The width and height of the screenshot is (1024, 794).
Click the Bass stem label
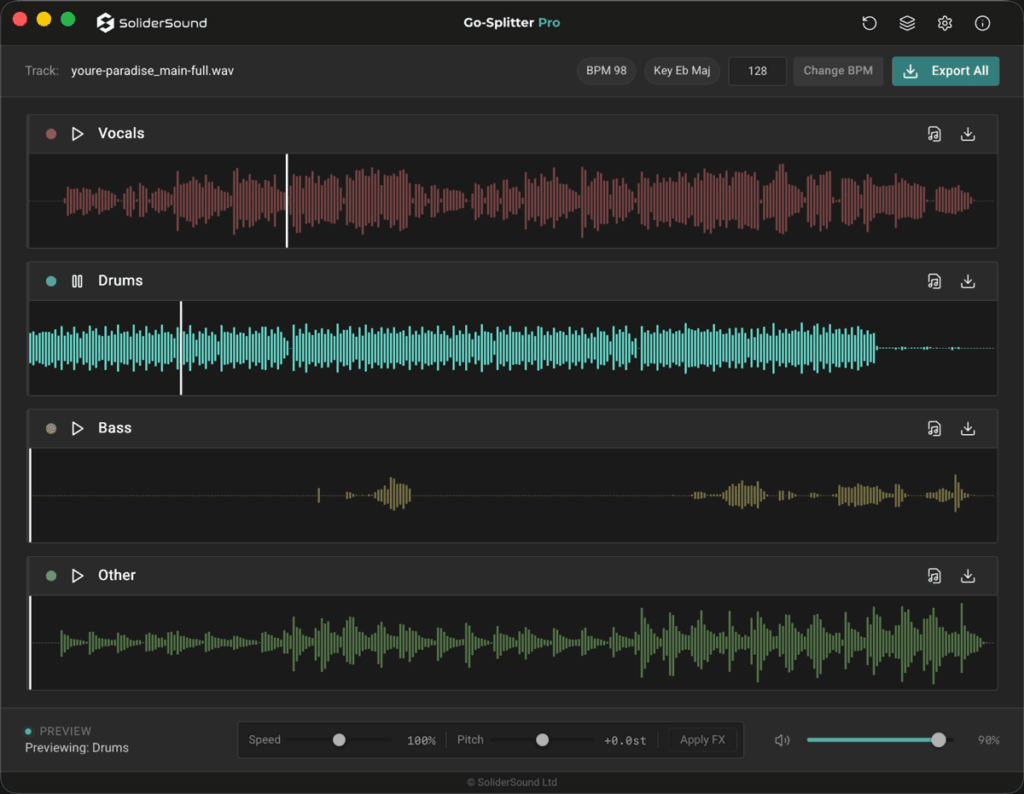point(115,428)
